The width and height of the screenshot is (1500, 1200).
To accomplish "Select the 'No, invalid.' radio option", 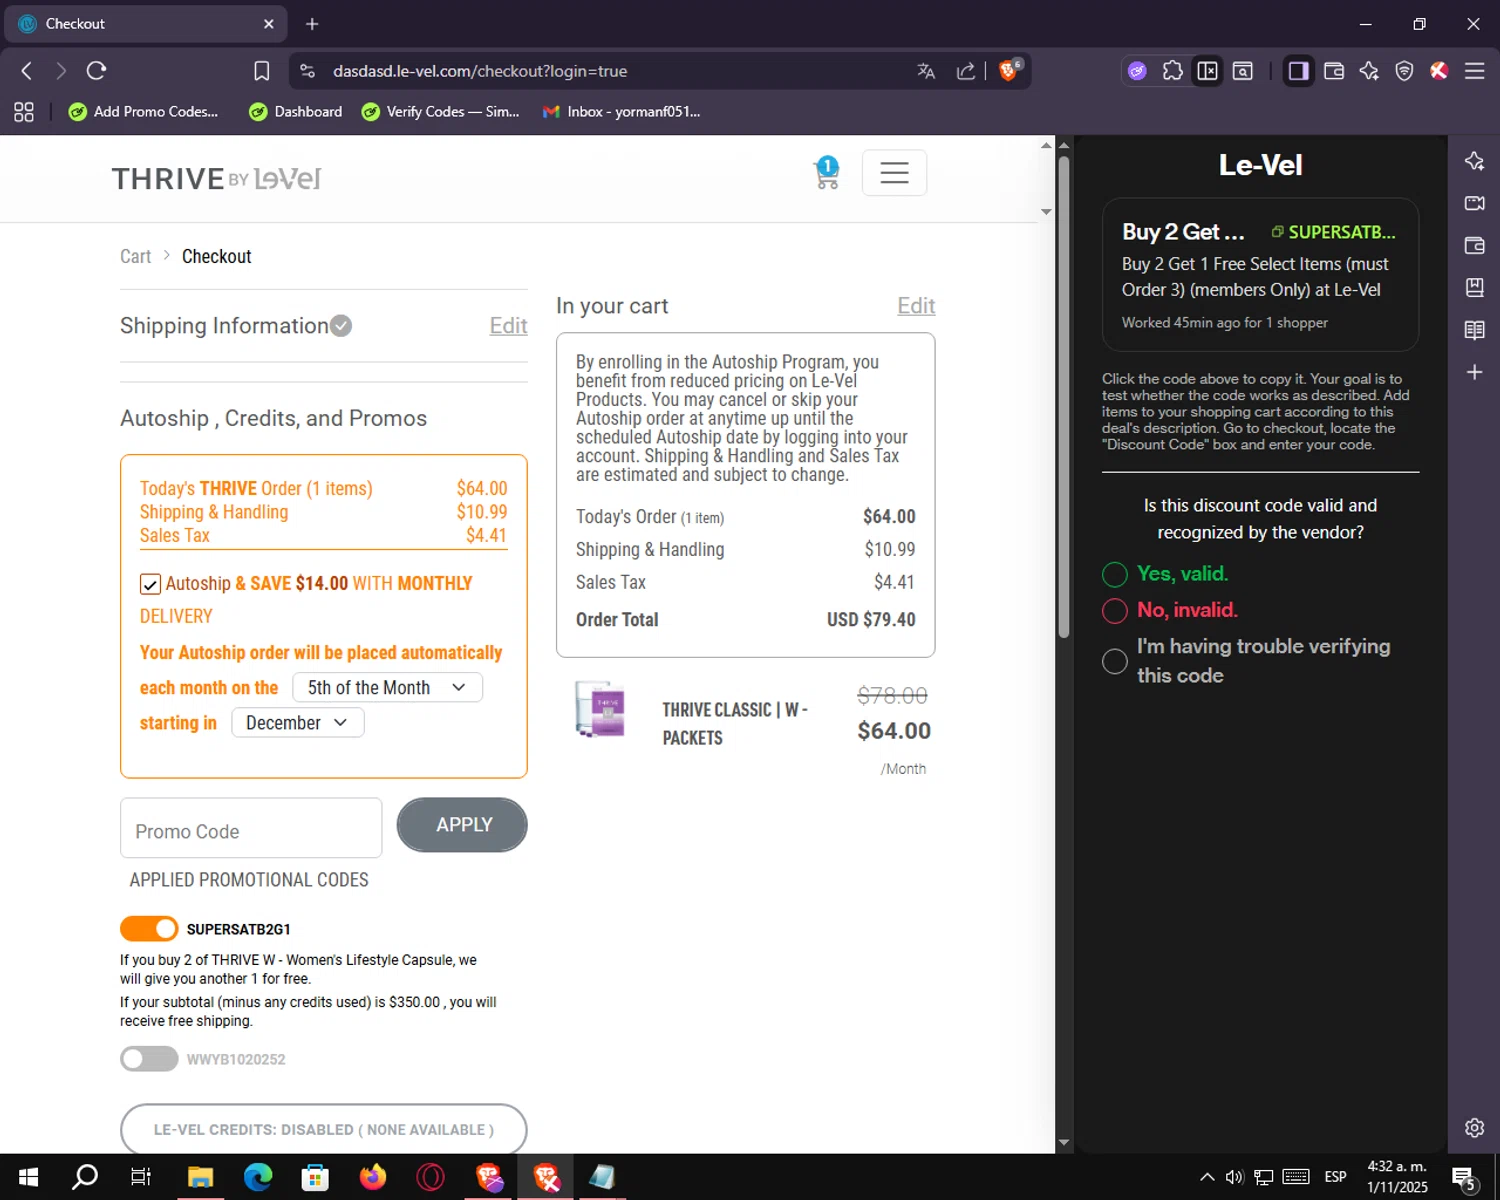I will point(1115,610).
